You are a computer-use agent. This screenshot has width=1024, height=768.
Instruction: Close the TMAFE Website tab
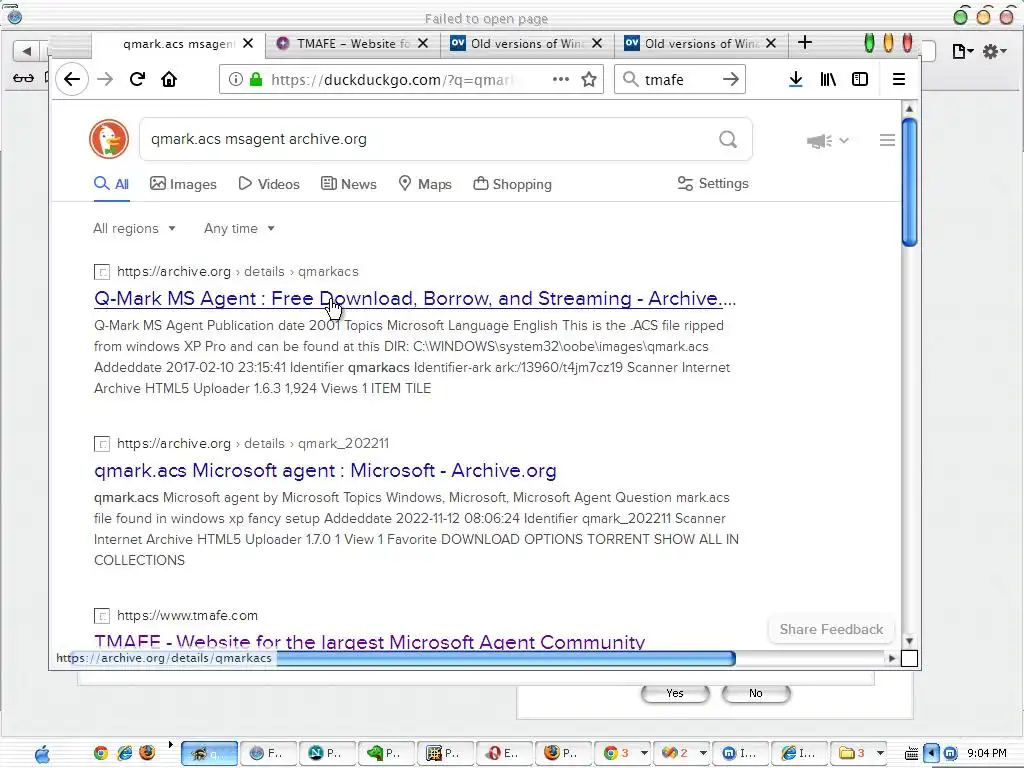[423, 44]
